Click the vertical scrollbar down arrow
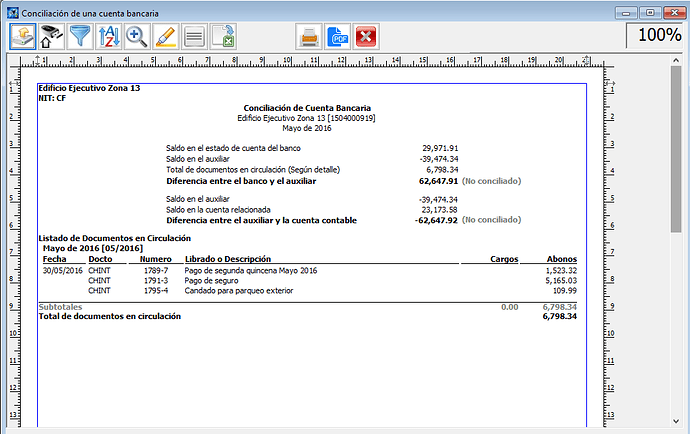This screenshot has width=690, height=434. point(682,426)
